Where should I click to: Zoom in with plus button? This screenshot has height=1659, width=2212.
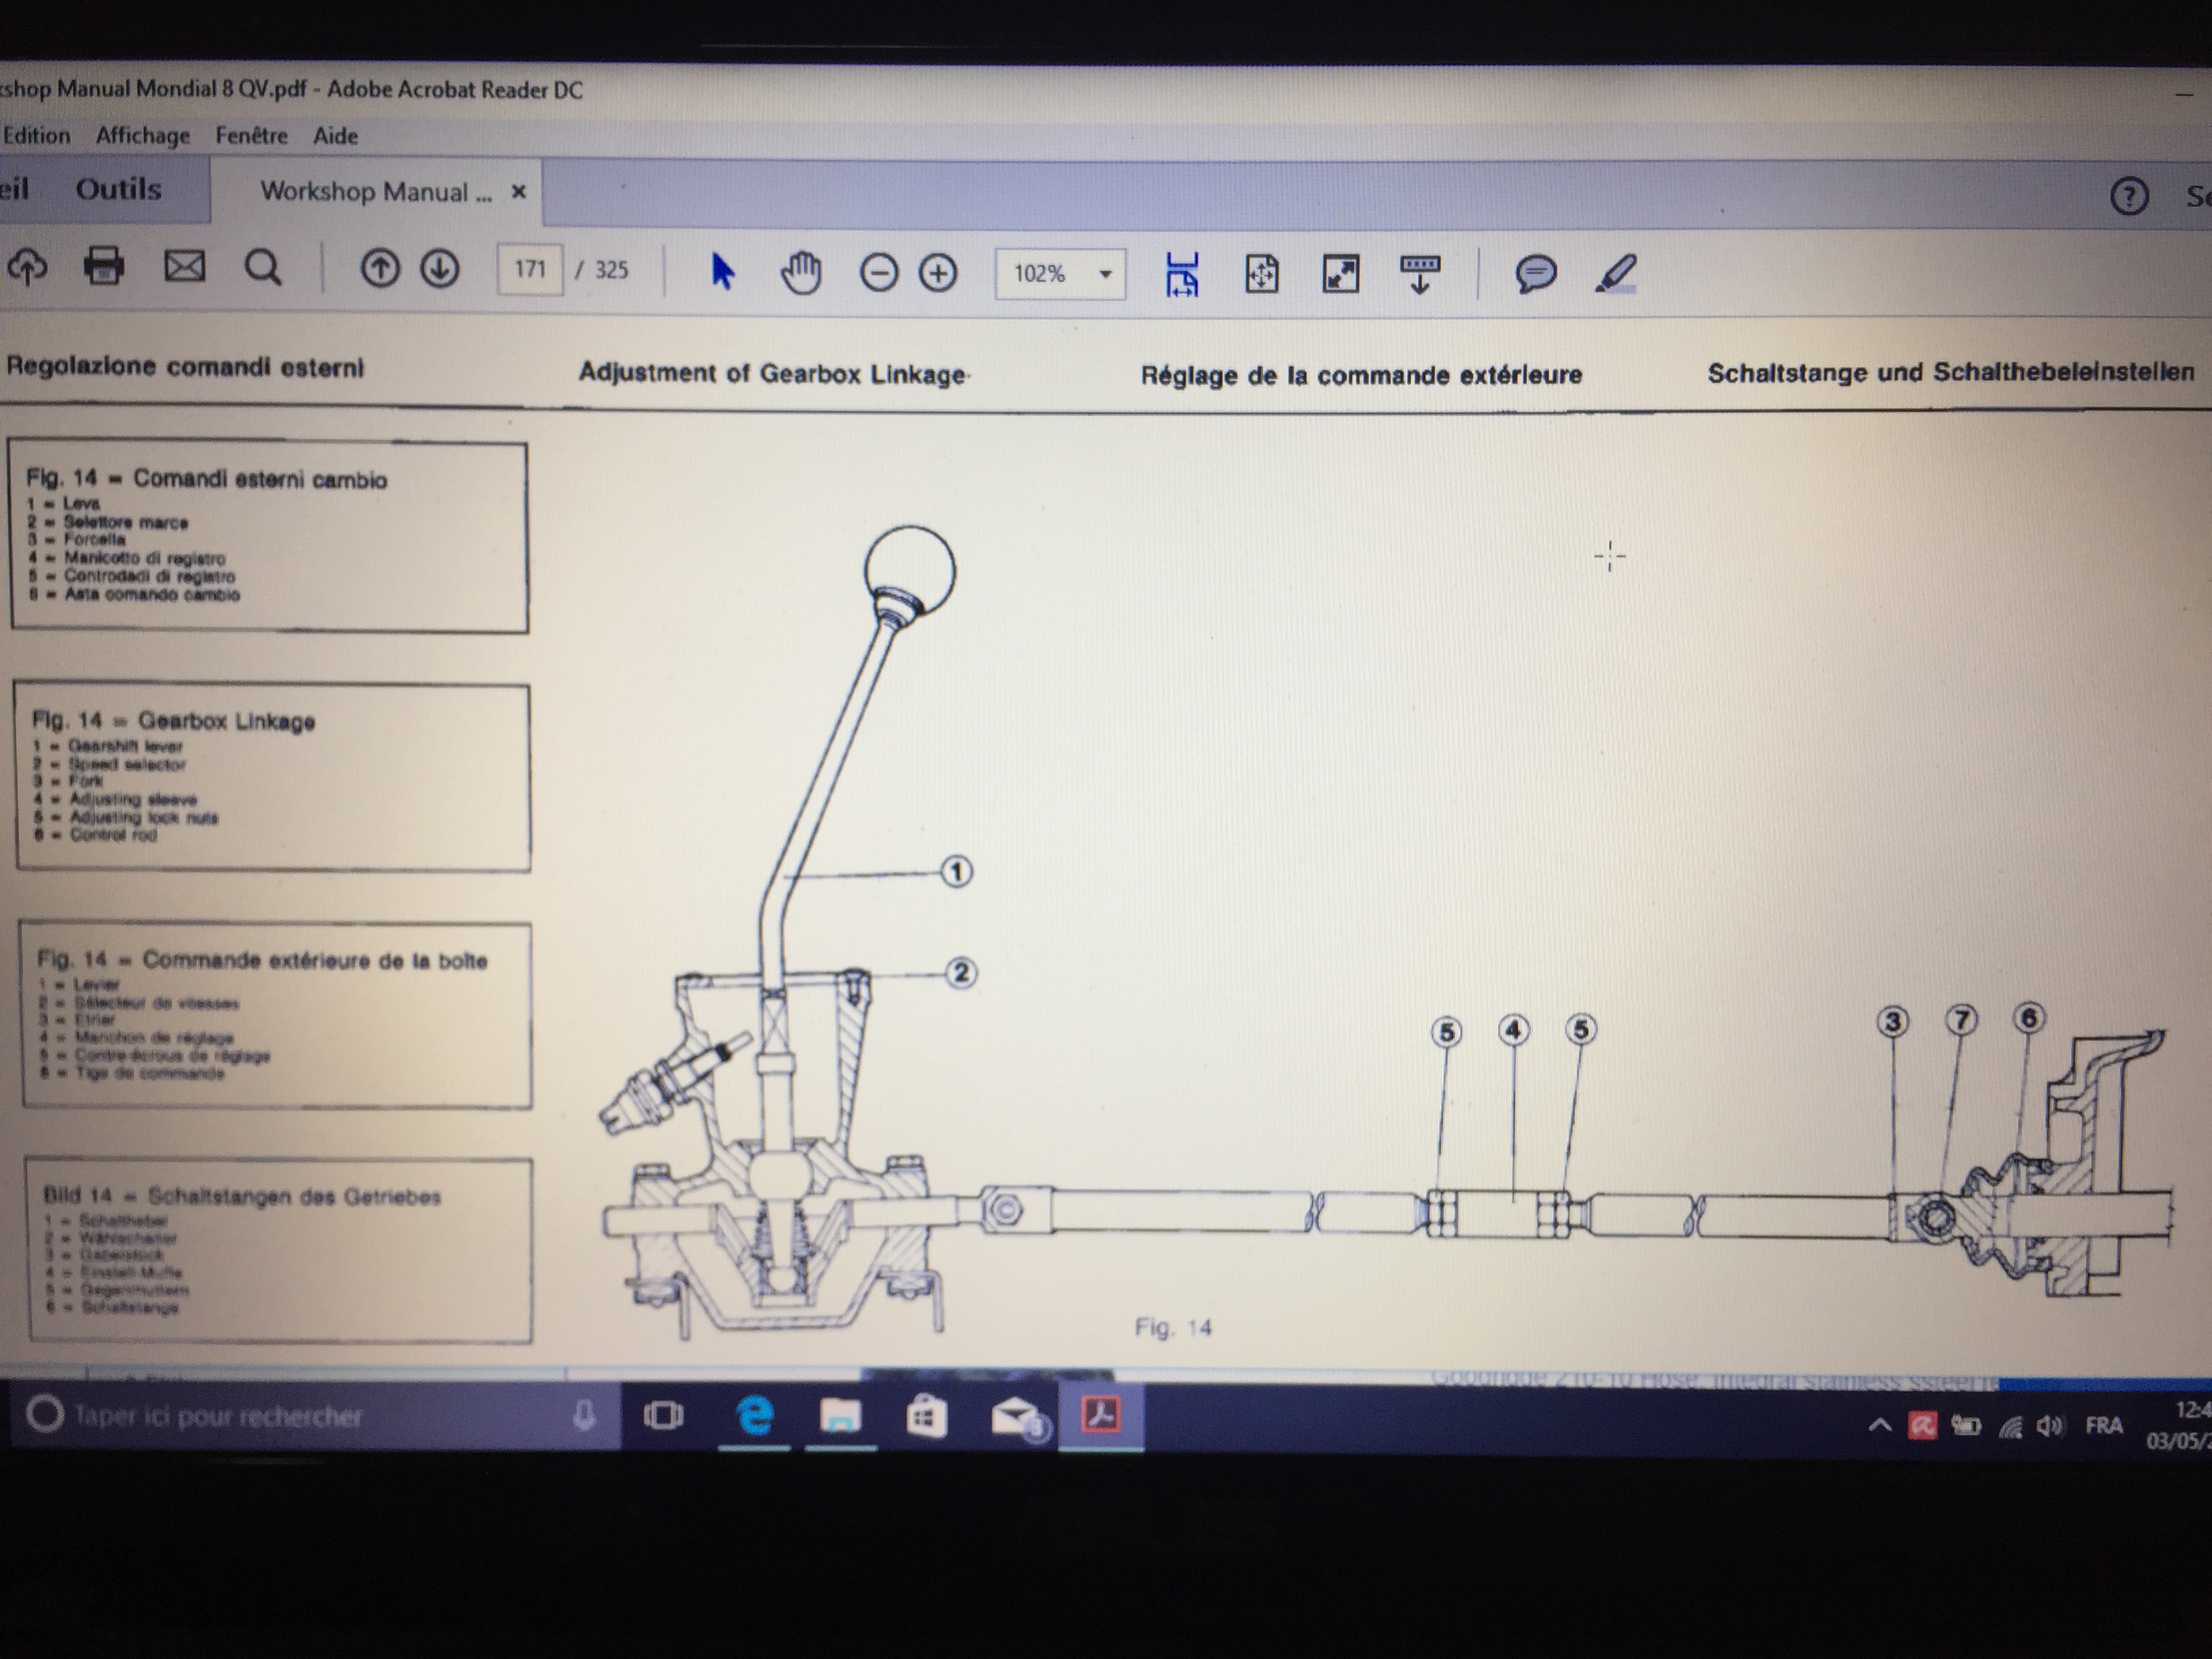pos(938,273)
